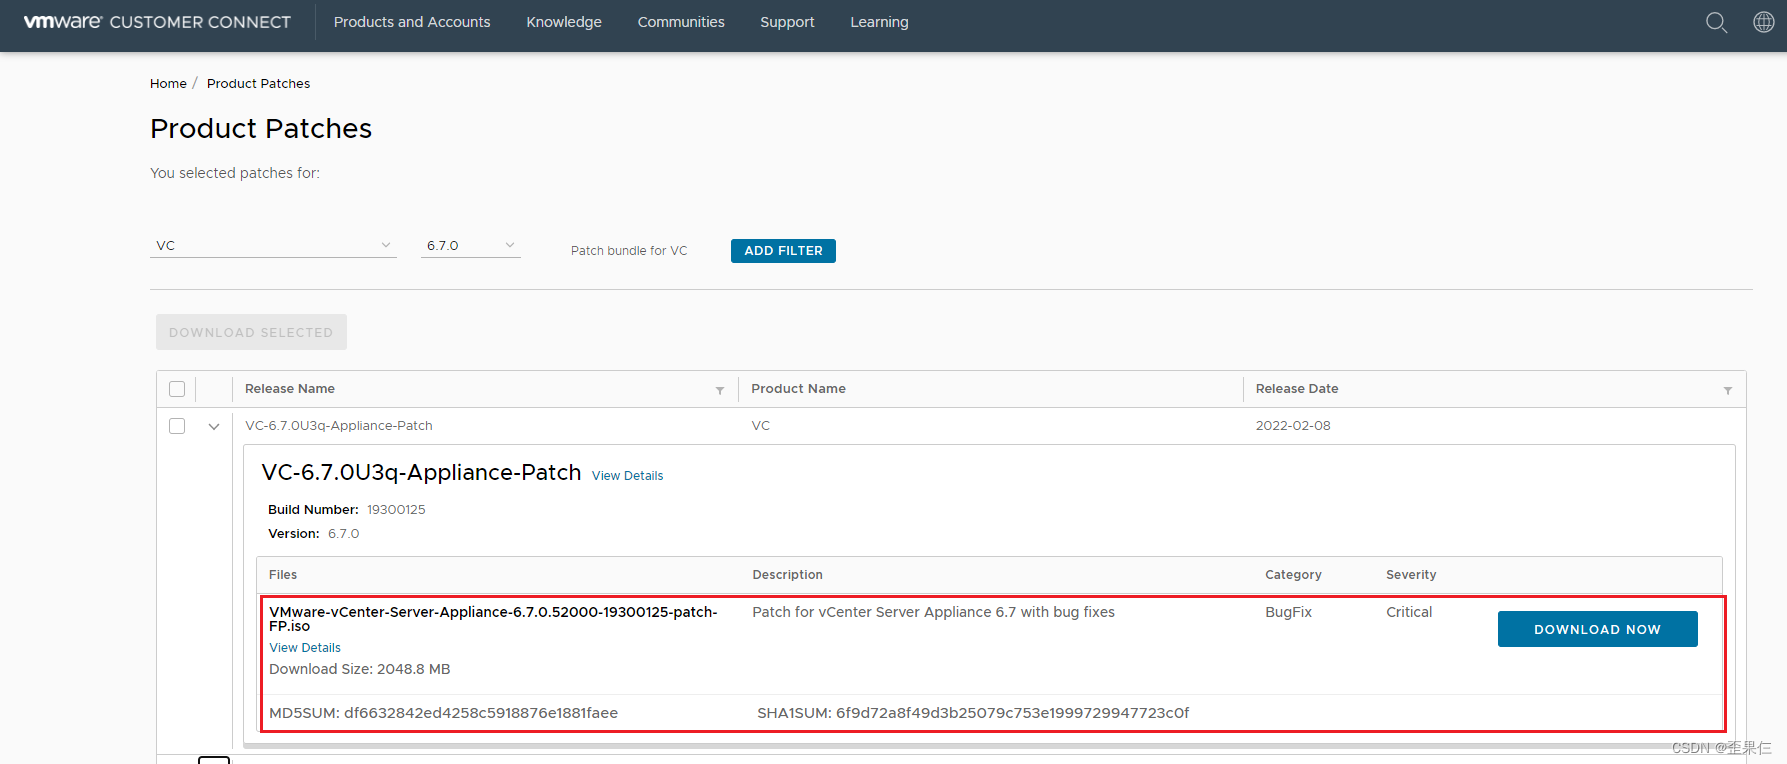This screenshot has width=1787, height=764.
Task: Open Products and Accounts menu
Action: [x=412, y=22]
